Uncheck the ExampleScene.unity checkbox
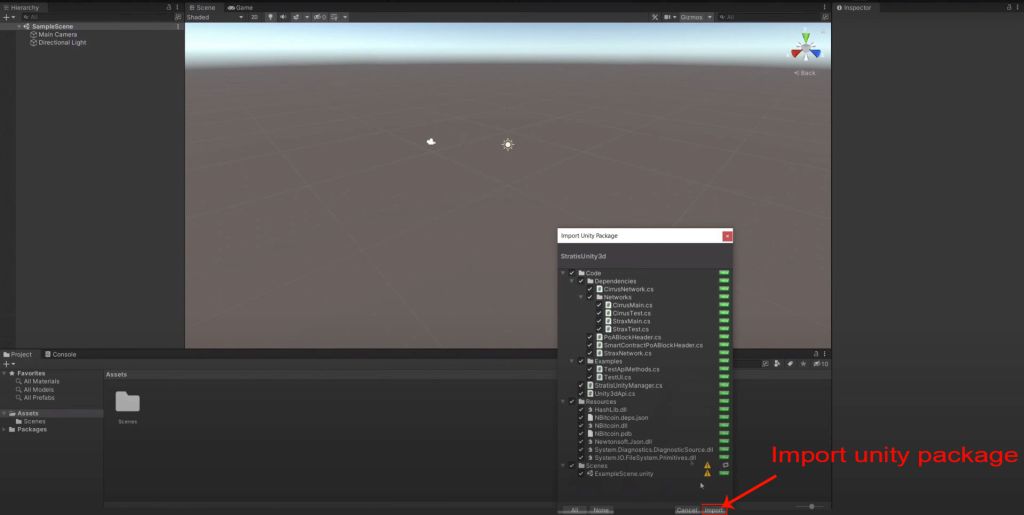1024x515 pixels. click(x=581, y=473)
